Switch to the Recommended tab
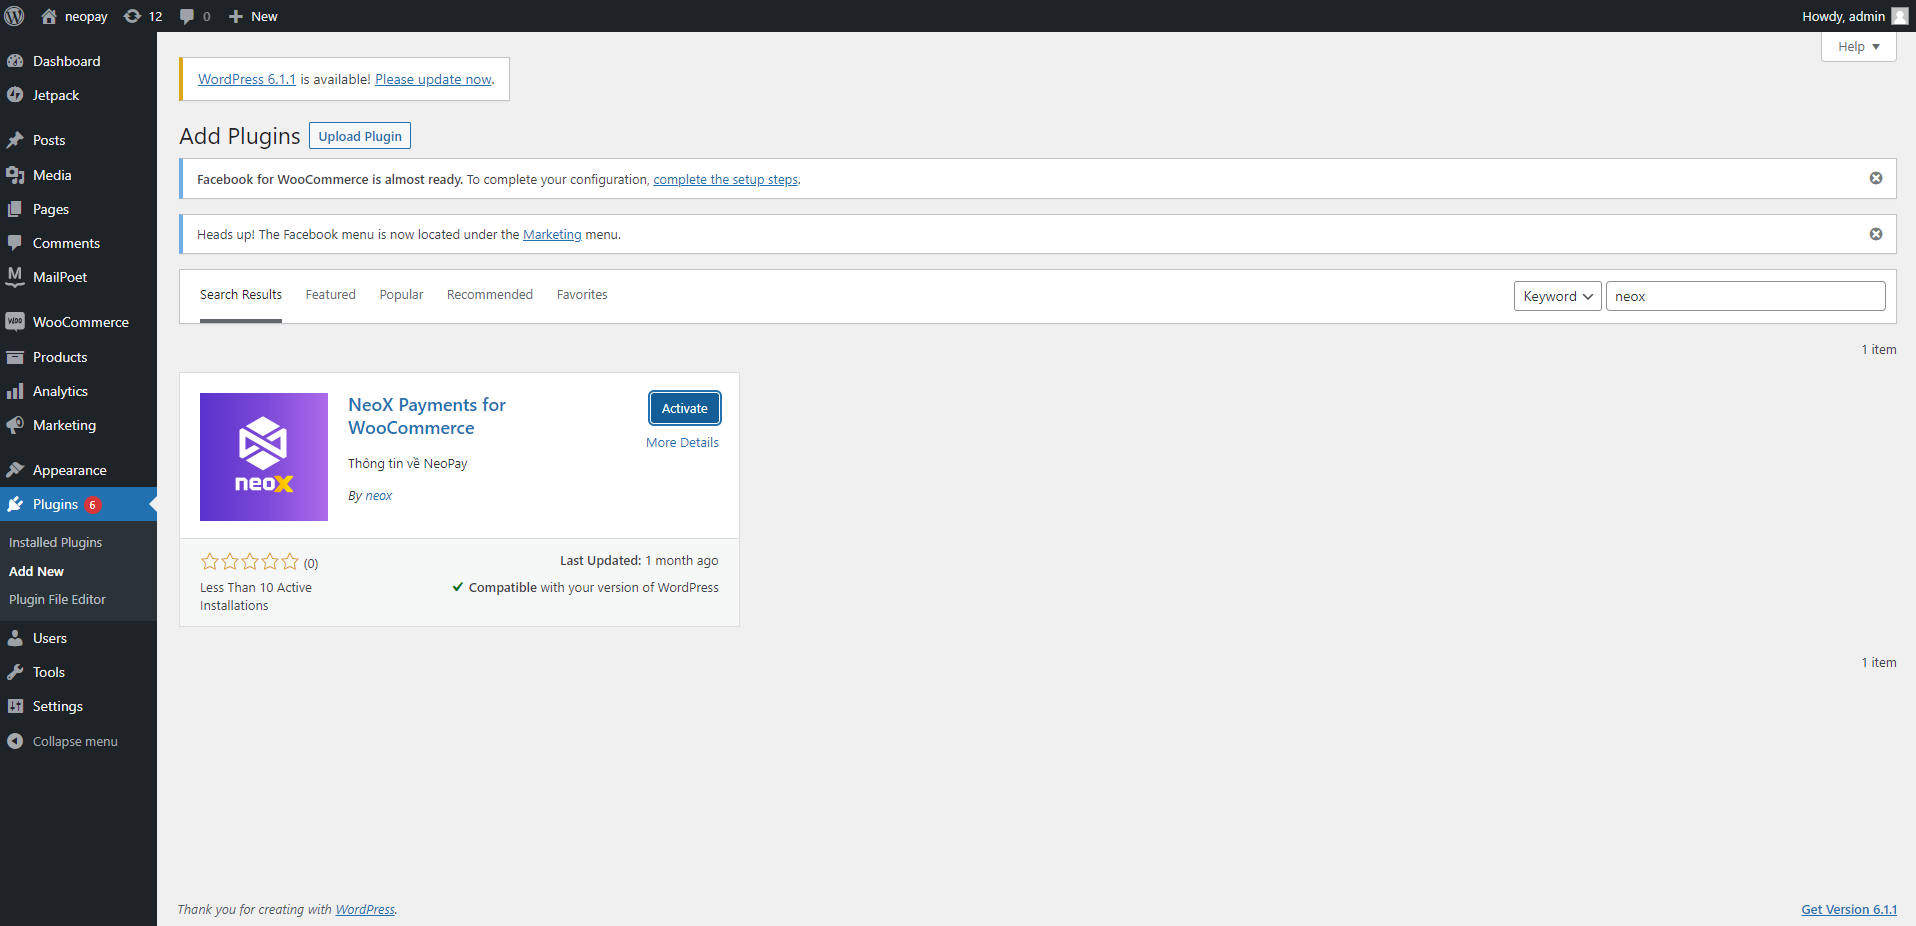 coord(490,295)
